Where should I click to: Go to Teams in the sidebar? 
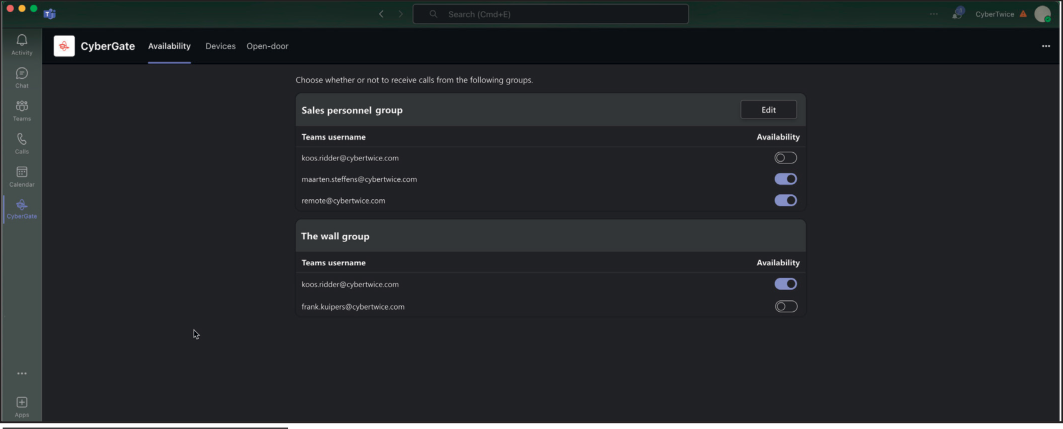click(22, 109)
